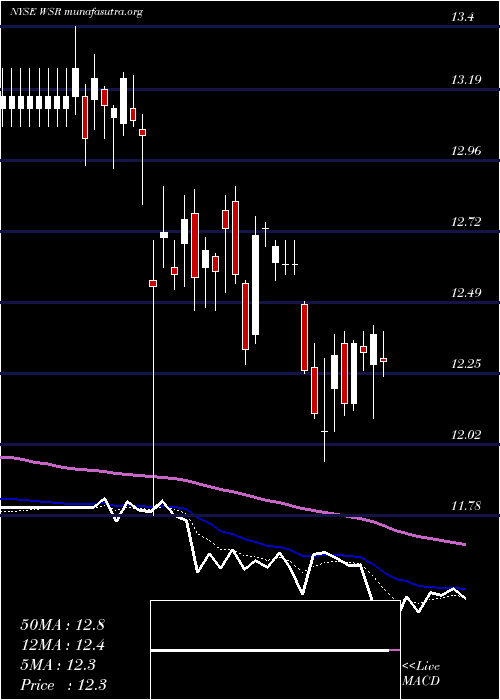
Task: Click the 12.96 price axis label
Action: coord(467,150)
